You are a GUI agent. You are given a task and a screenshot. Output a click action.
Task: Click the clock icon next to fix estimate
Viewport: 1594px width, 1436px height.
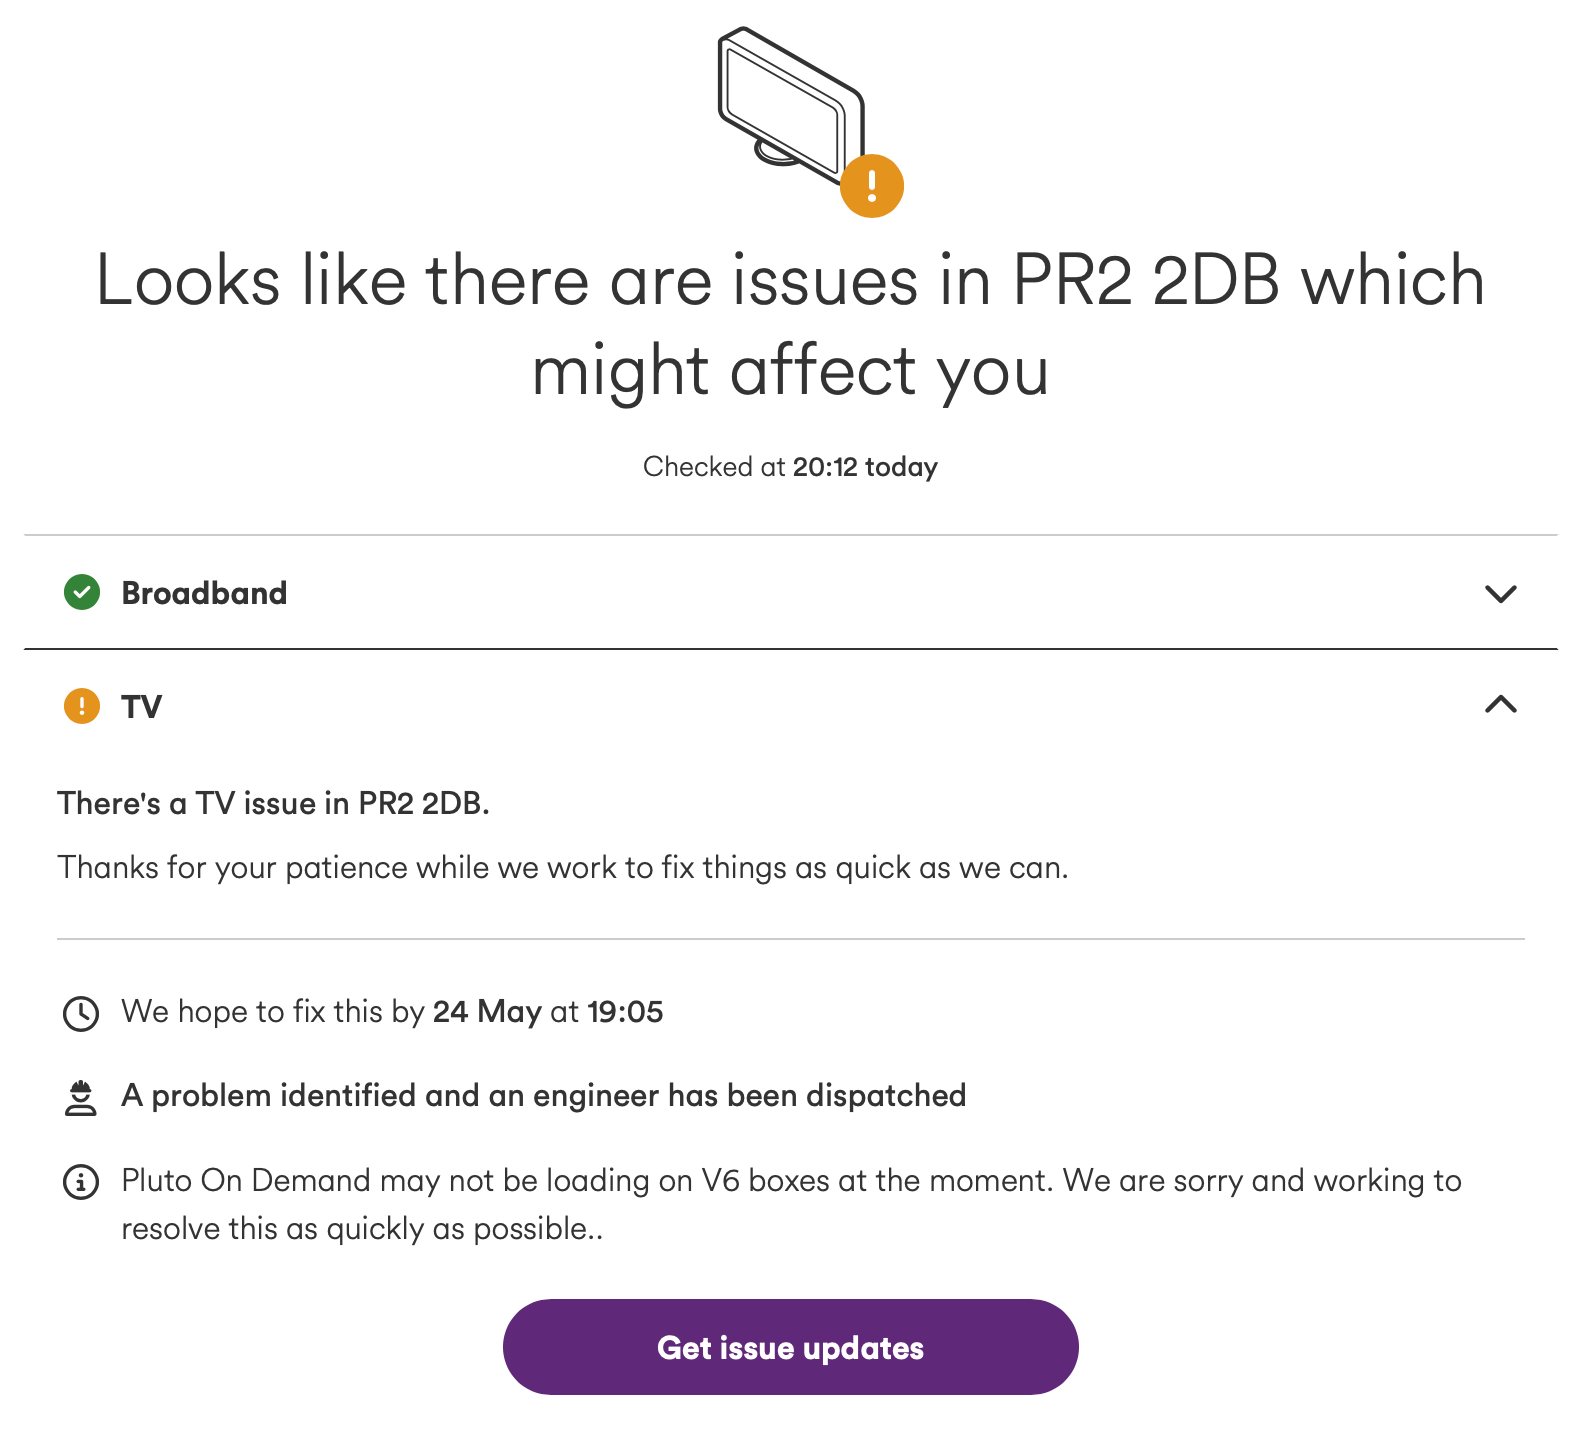tap(81, 1013)
